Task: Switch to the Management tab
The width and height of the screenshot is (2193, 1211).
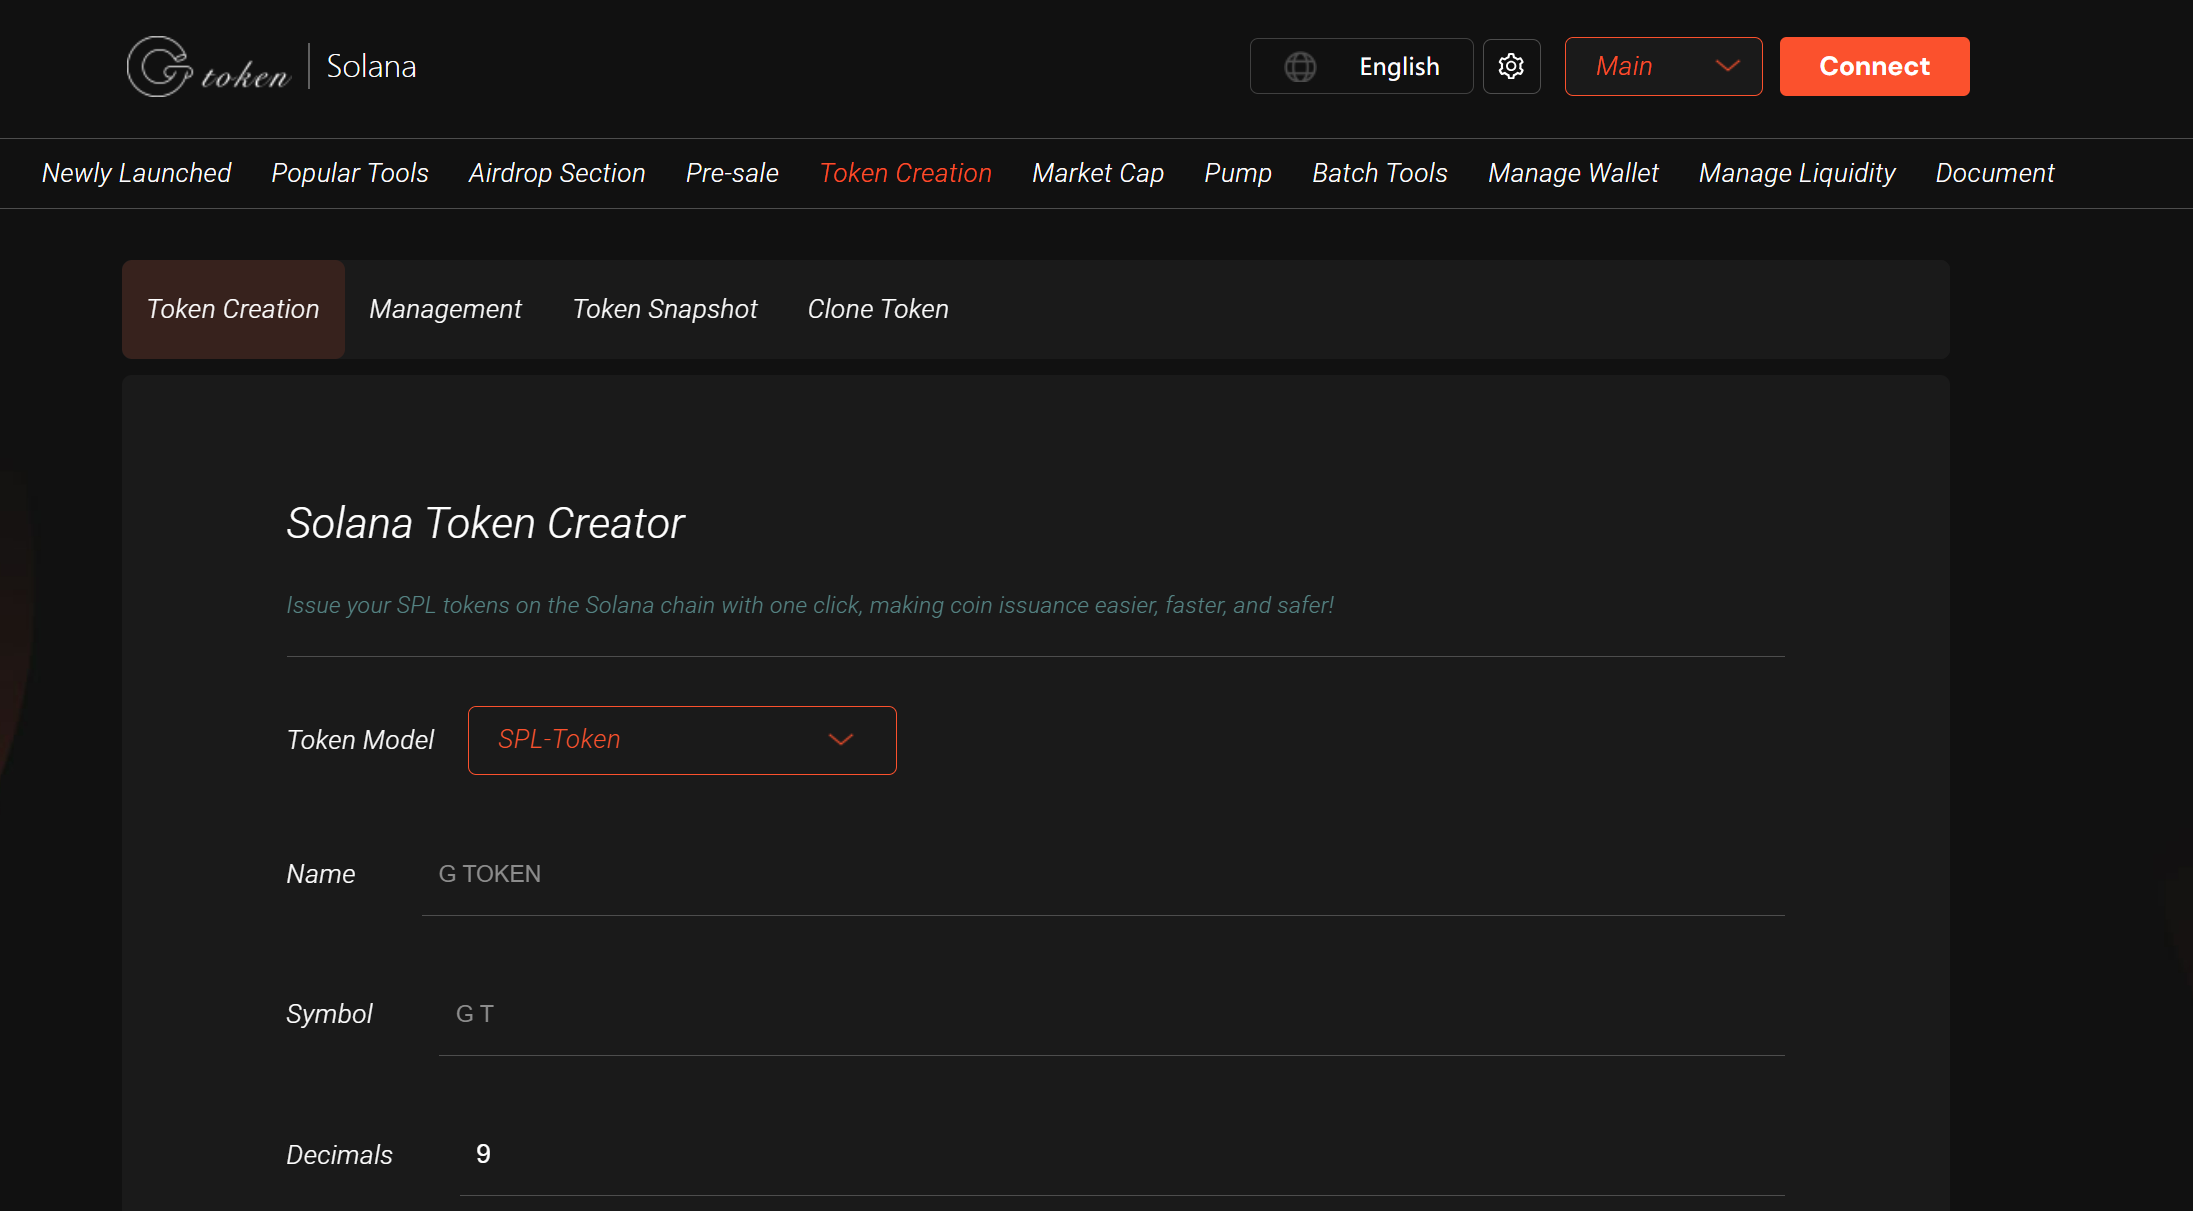Action: tap(446, 309)
